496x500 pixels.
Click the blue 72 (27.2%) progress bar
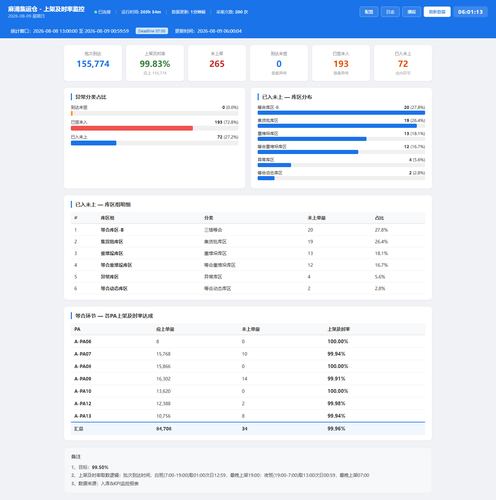(x=94, y=143)
